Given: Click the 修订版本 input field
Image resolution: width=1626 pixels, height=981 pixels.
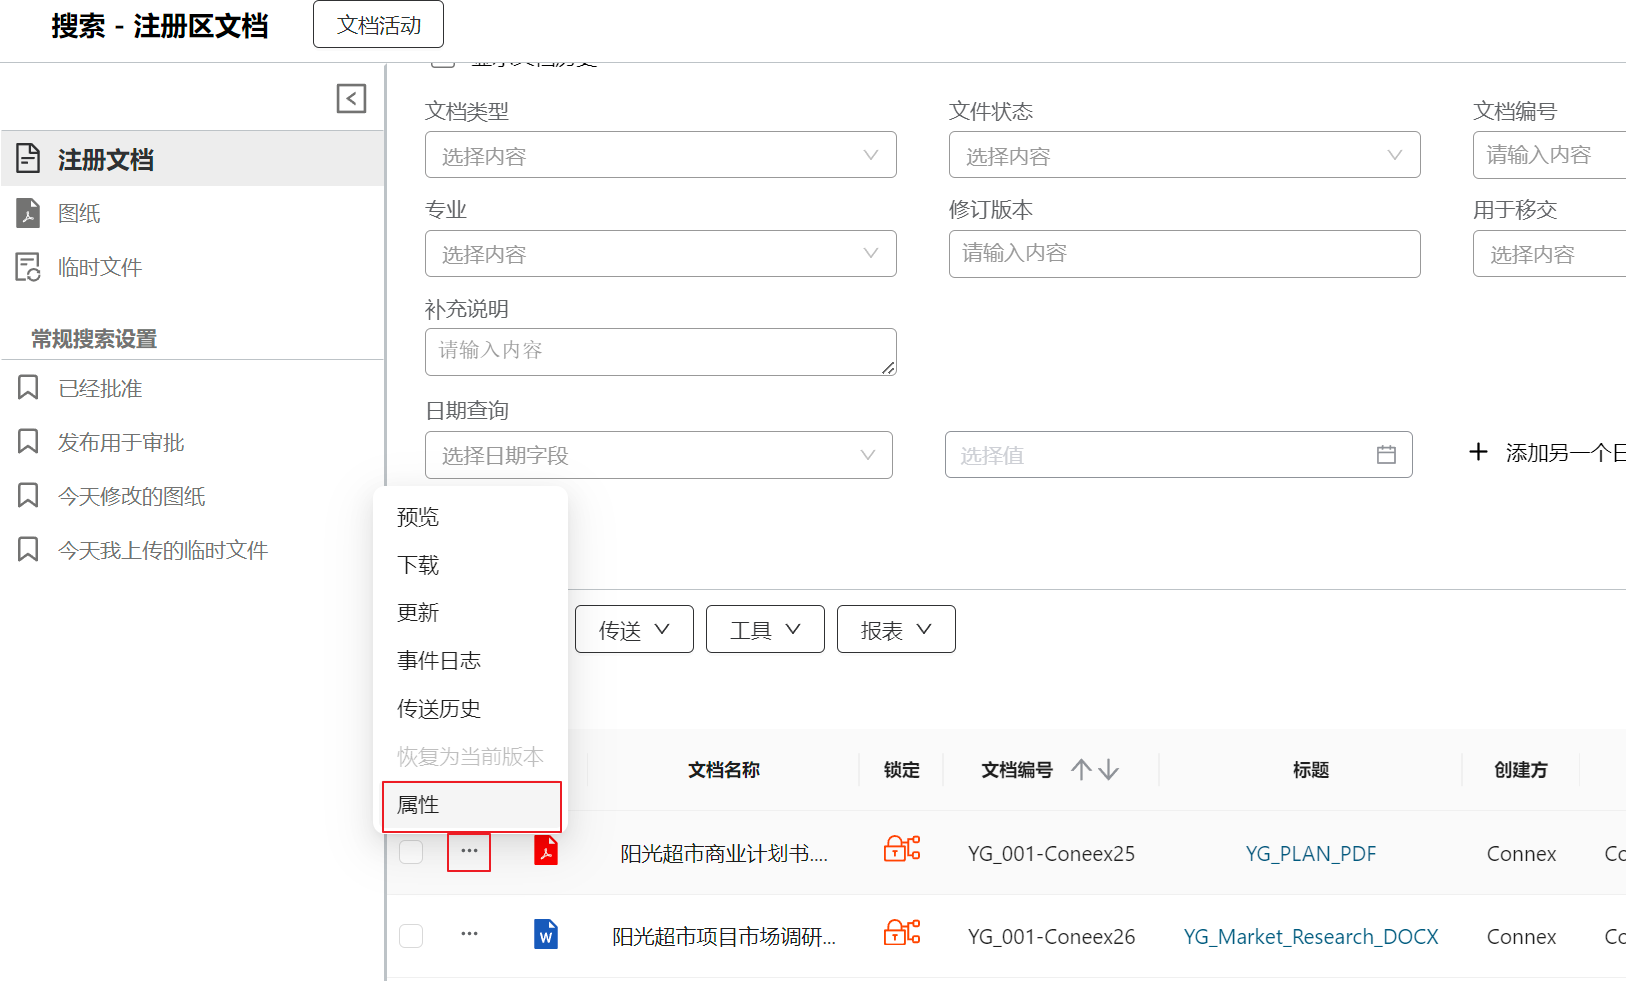Looking at the screenshot, I should [x=1184, y=254].
